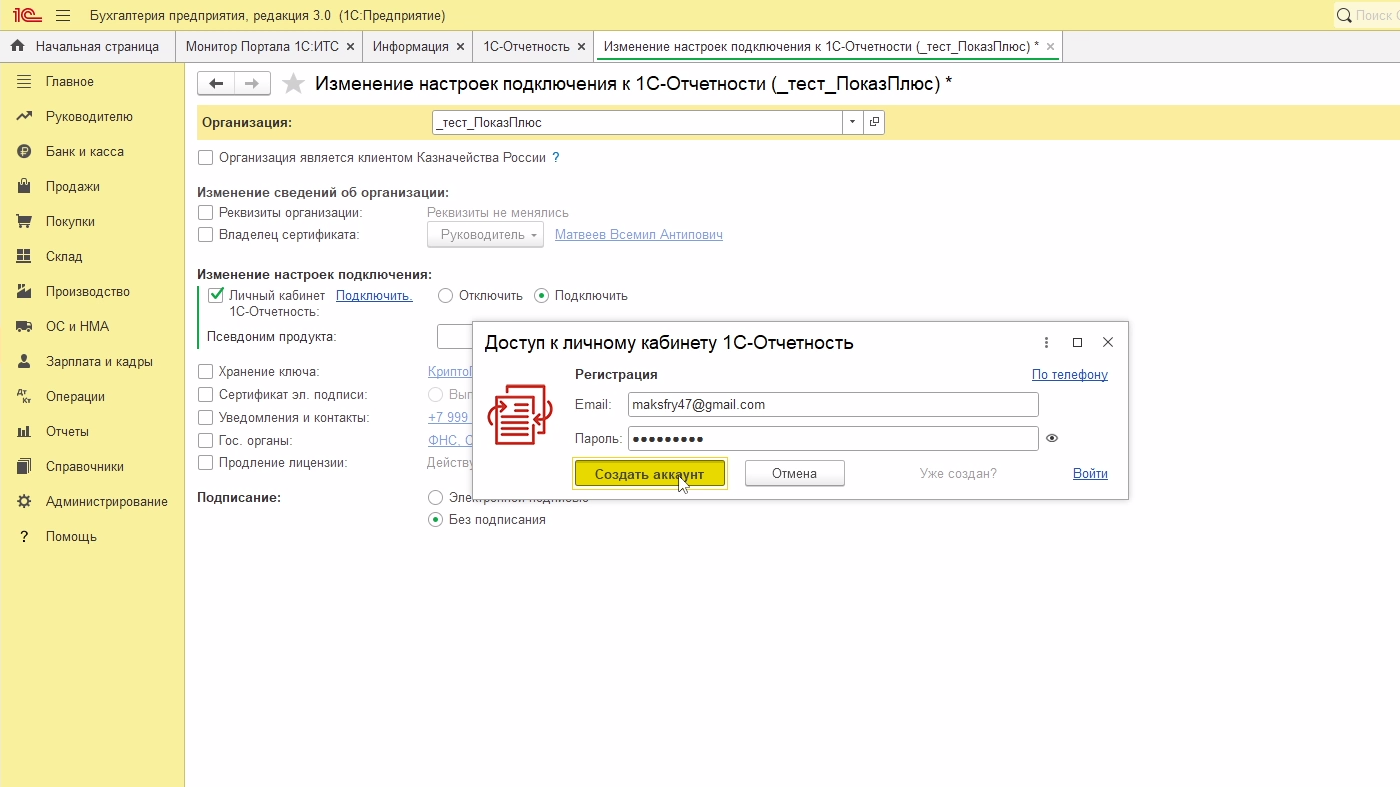Uncheck the Личный кабинет checkbox
The width and height of the screenshot is (1400, 787).
click(x=215, y=295)
